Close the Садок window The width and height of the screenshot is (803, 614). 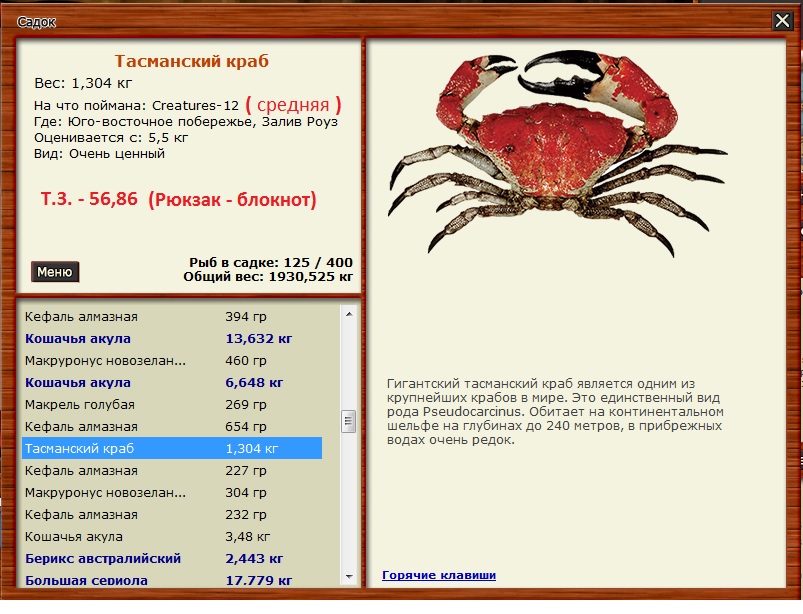coord(782,20)
